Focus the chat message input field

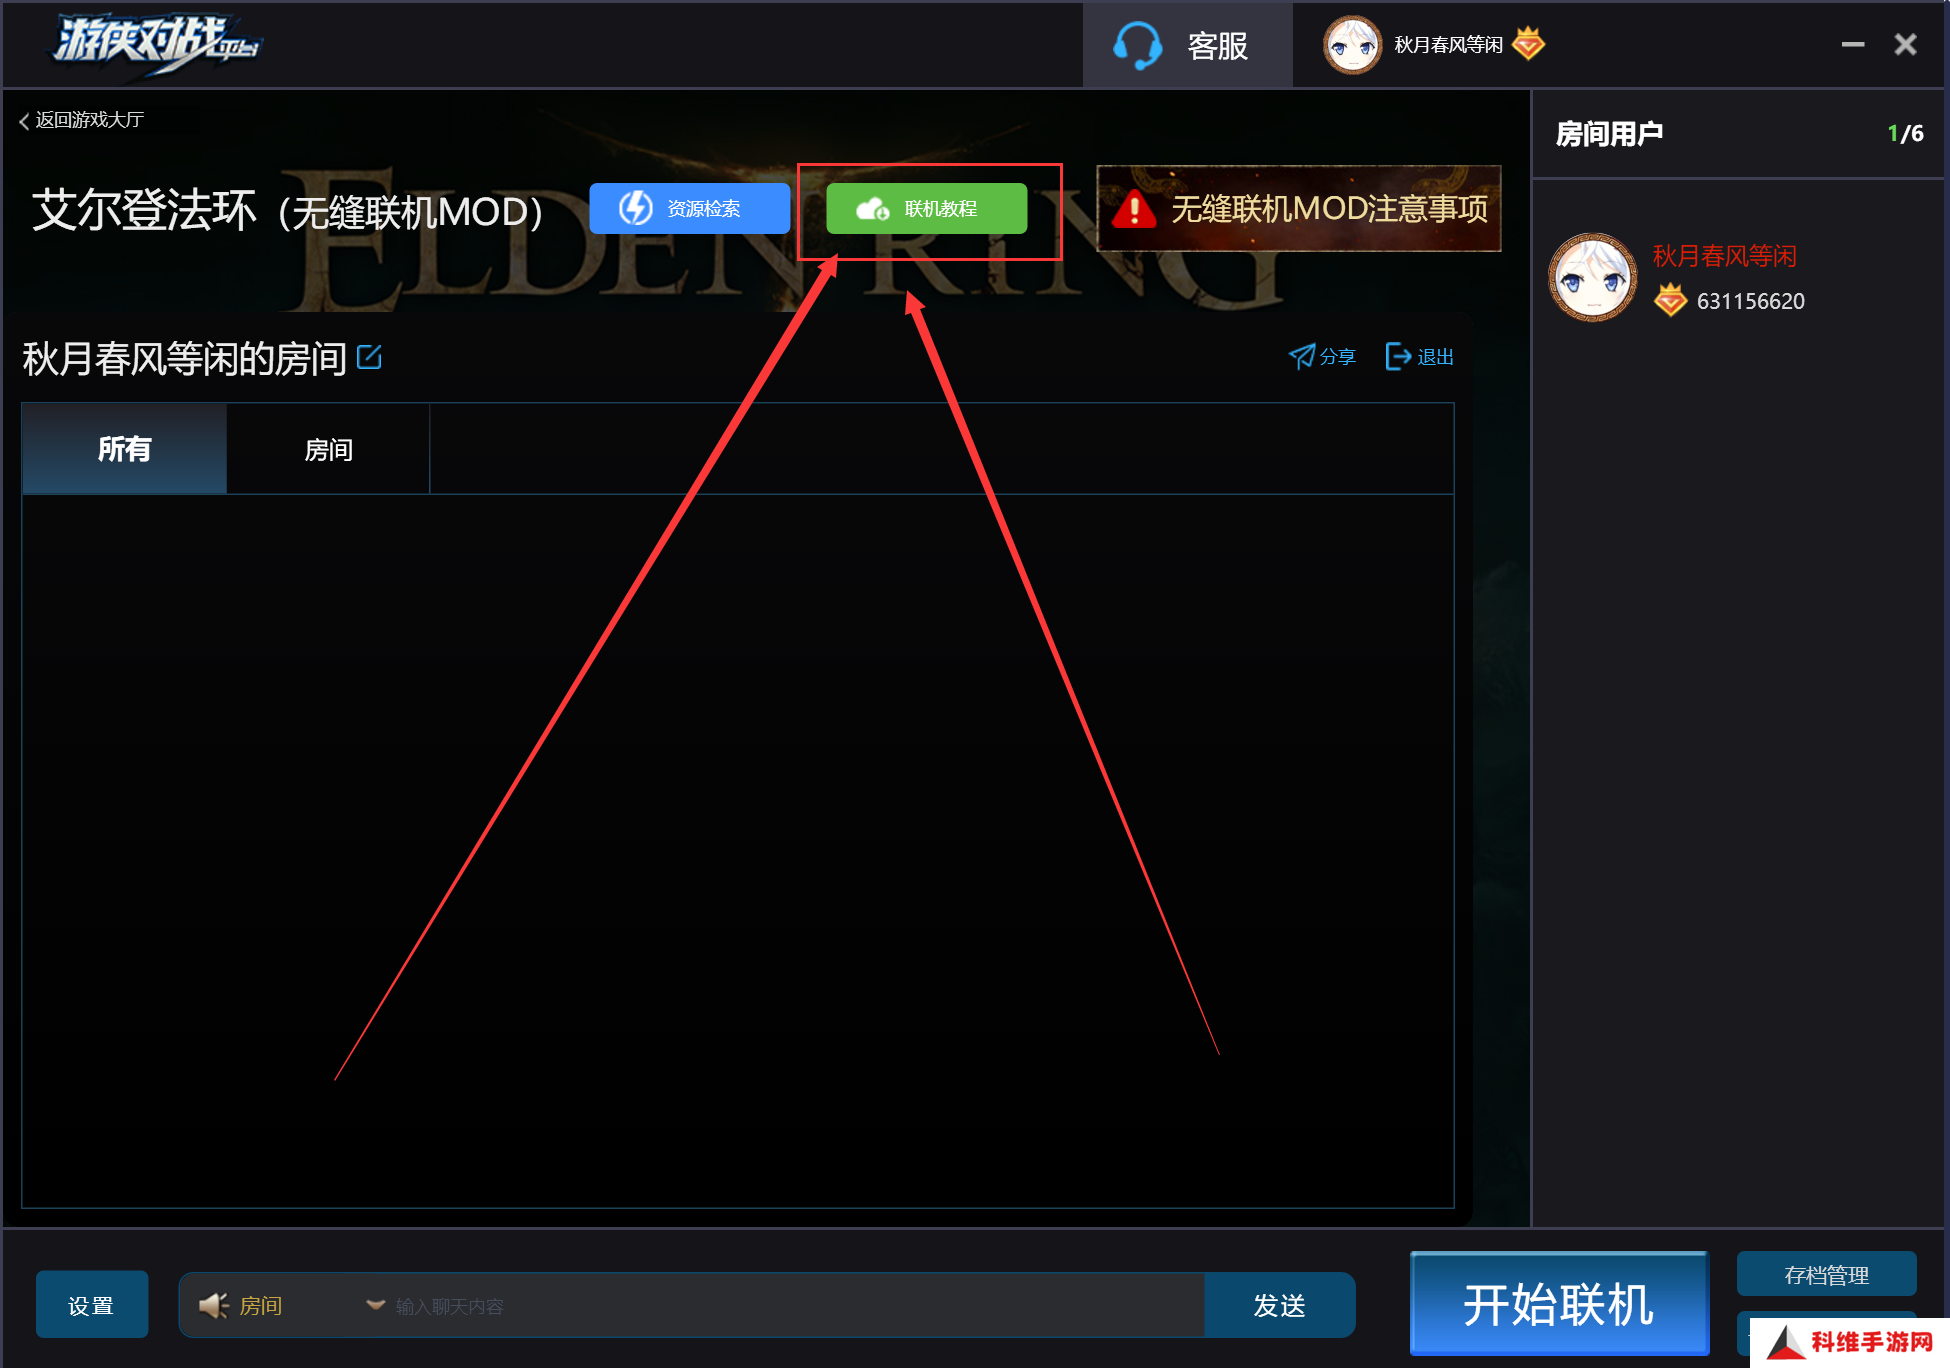pos(797,1306)
